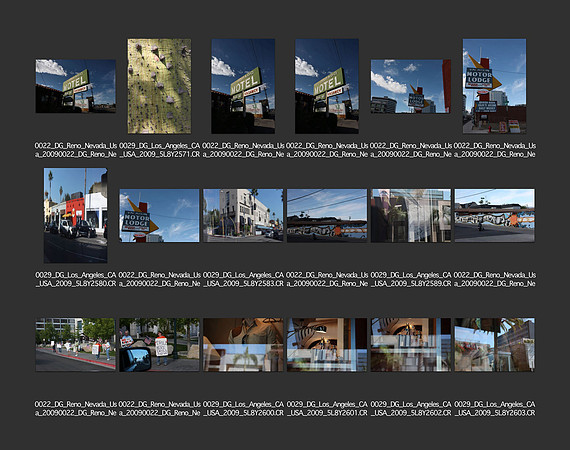
Task: Select the white corner building thumbnail
Action: tap(243, 215)
